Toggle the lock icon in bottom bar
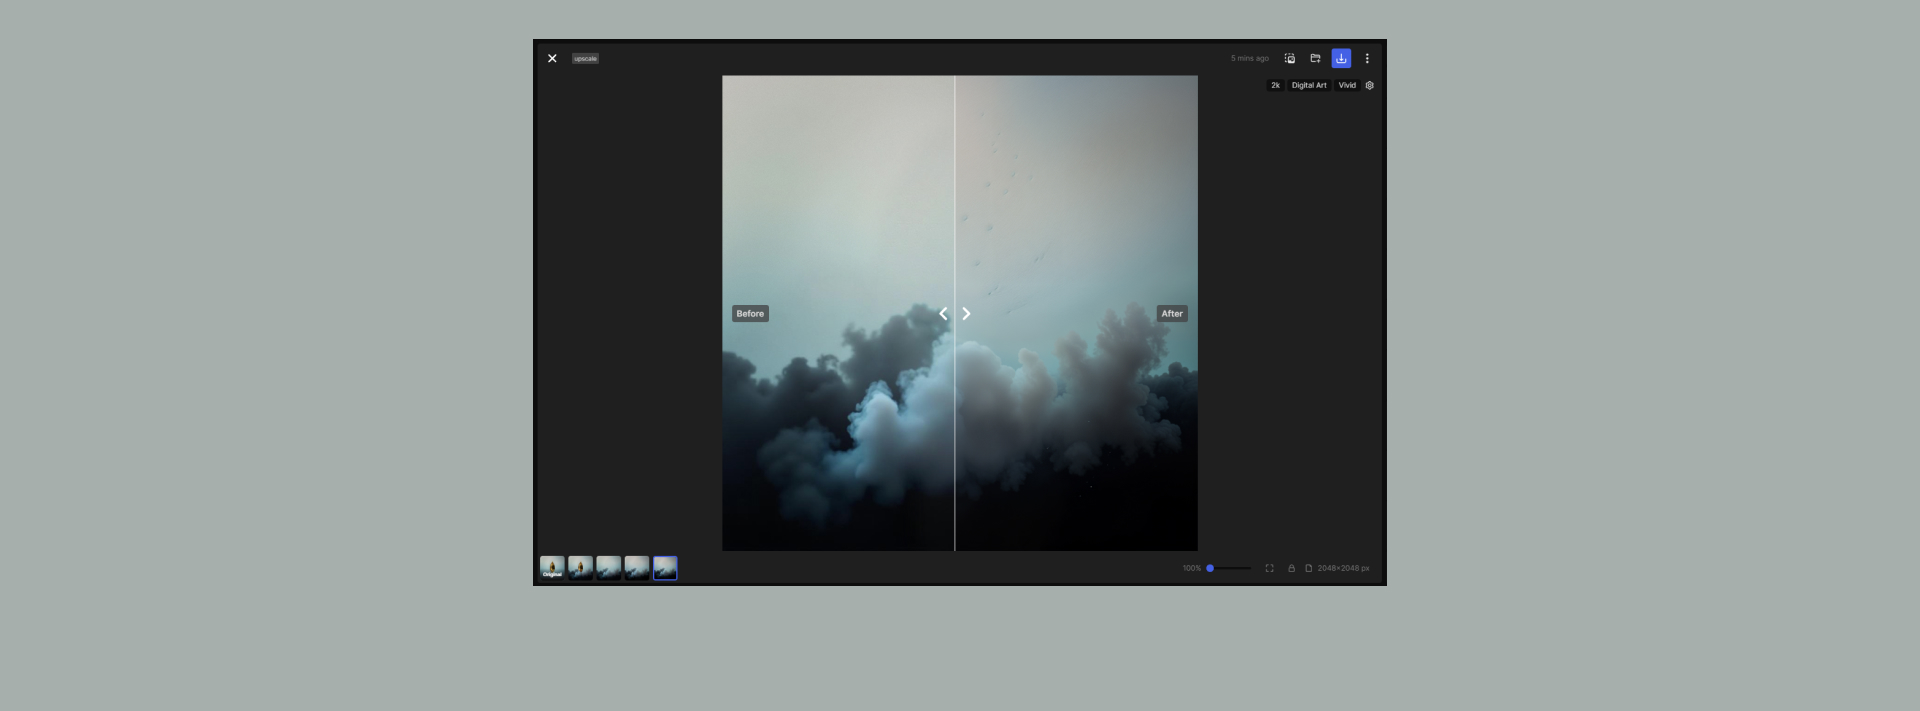The image size is (1920, 711). pyautogui.click(x=1291, y=568)
